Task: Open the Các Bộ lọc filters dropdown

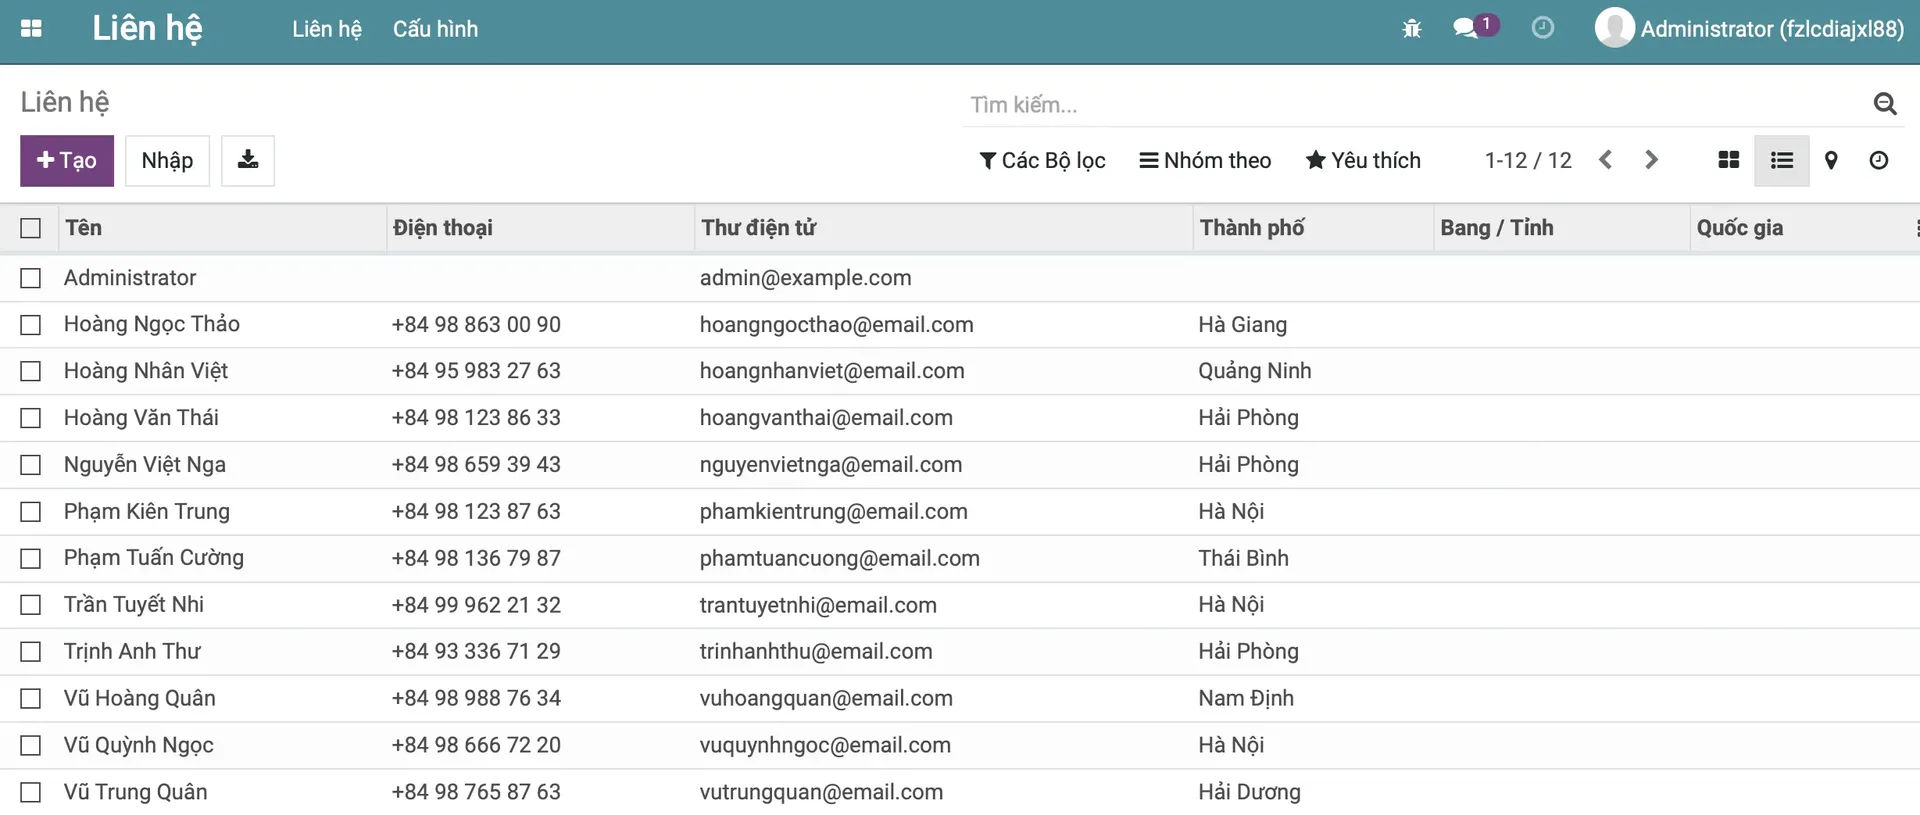Action: 1042,160
